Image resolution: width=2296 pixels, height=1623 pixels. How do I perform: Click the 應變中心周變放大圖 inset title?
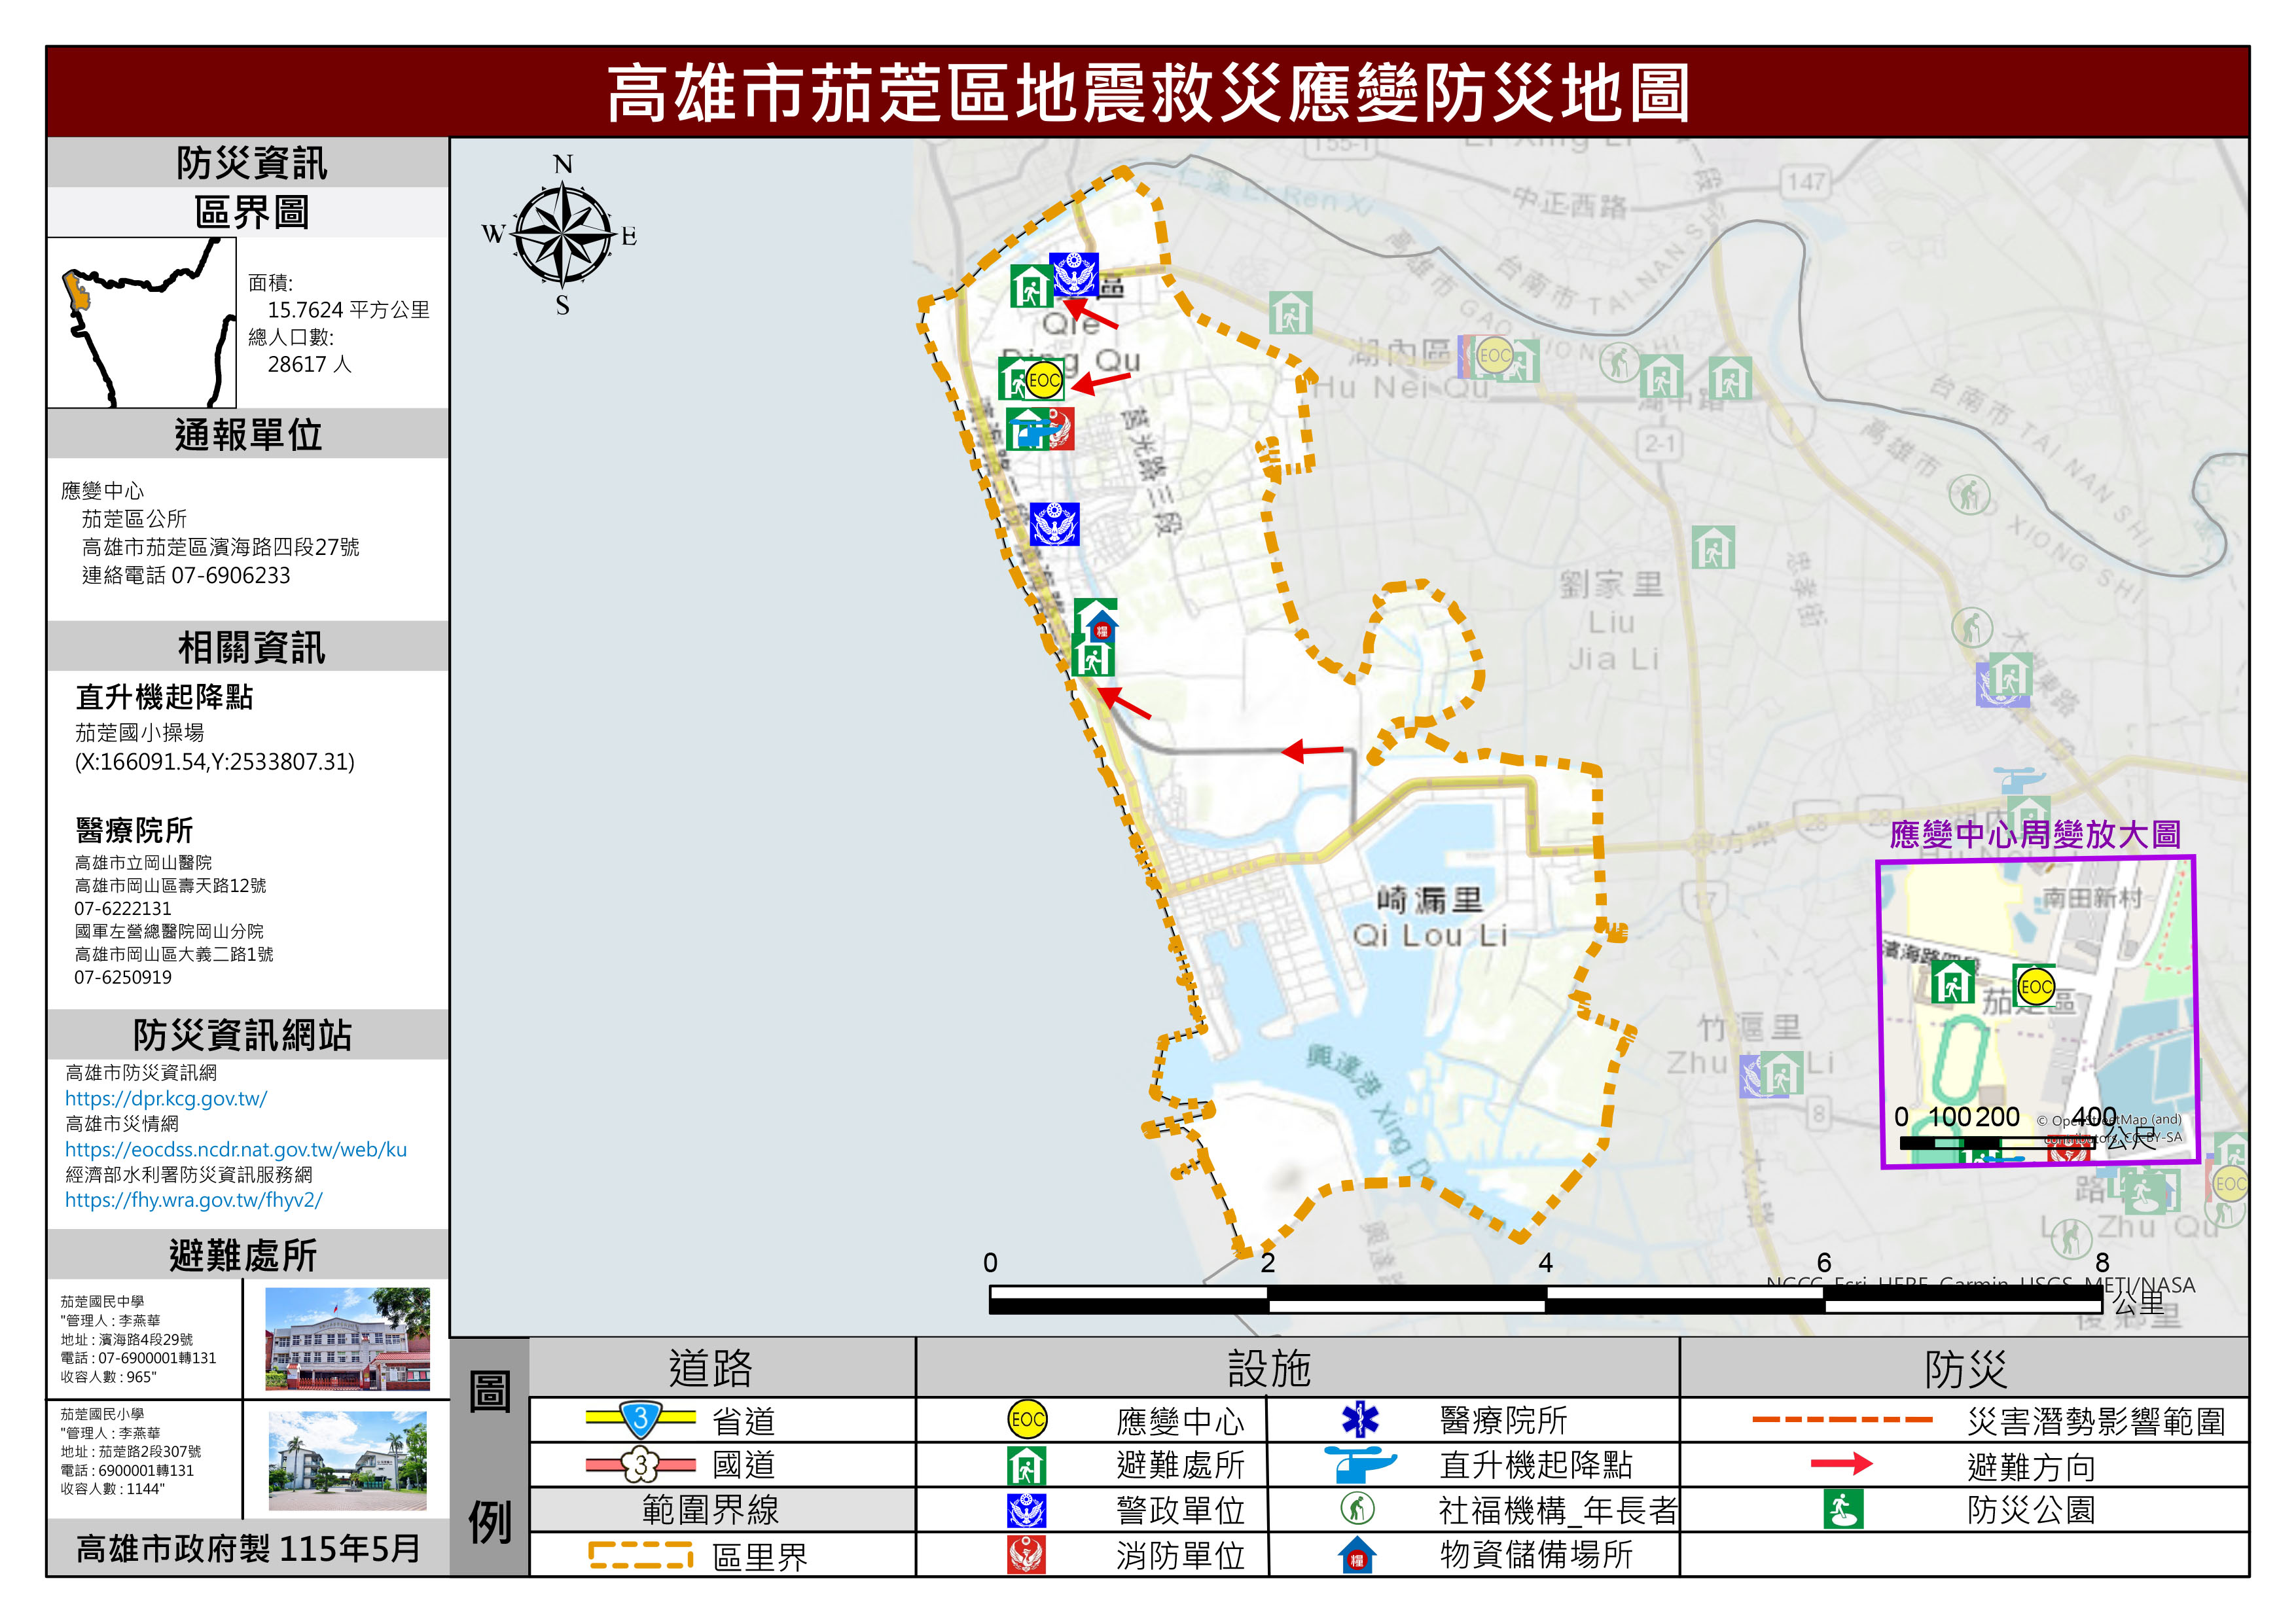(x=2036, y=834)
